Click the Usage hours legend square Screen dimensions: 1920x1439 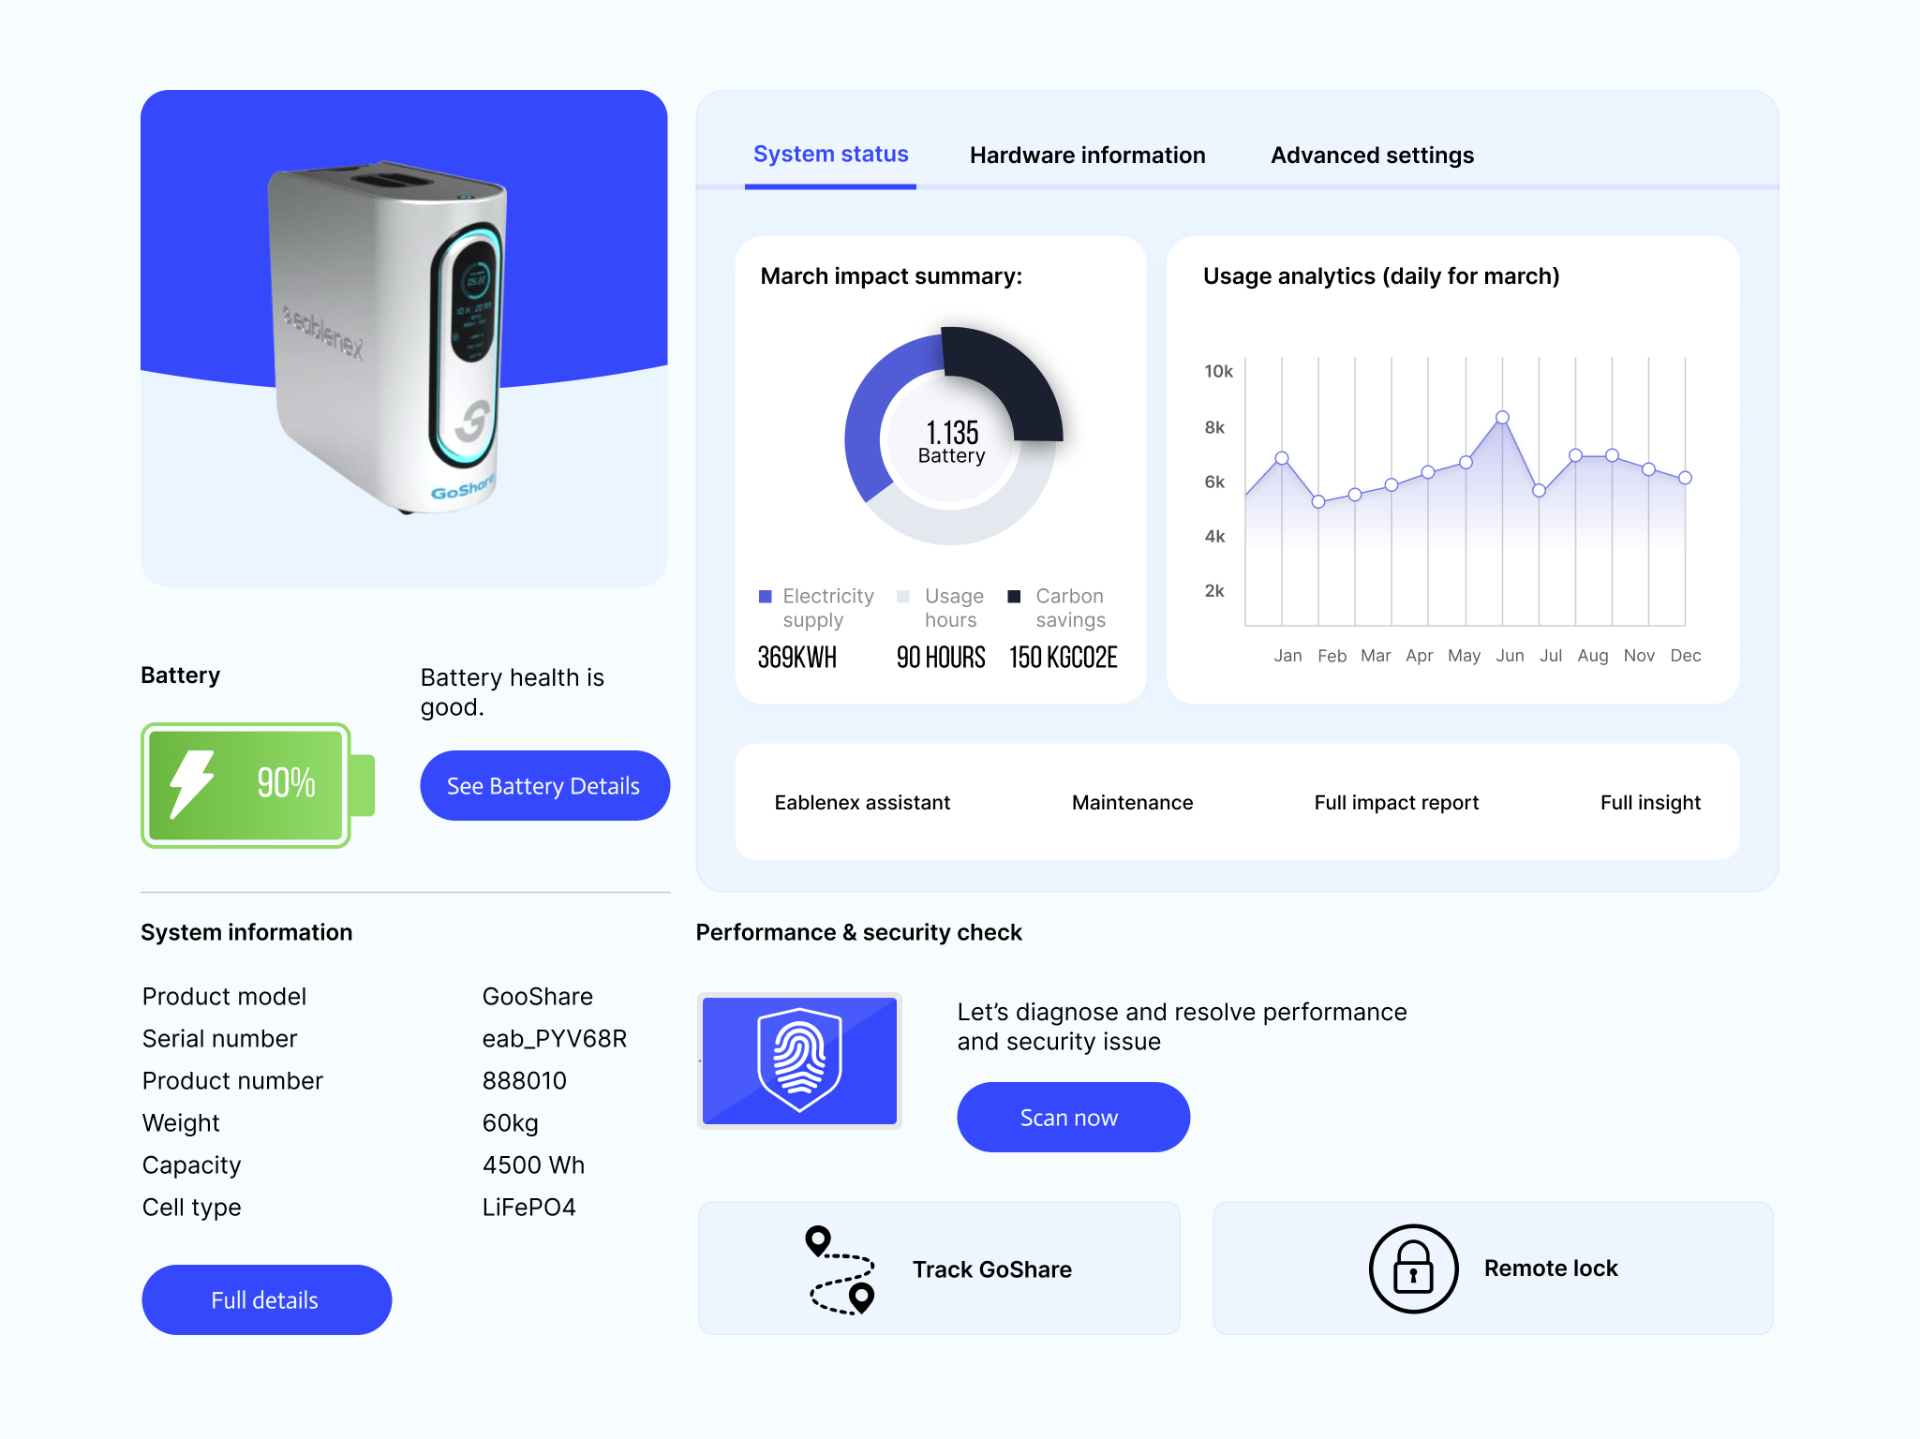[903, 597]
